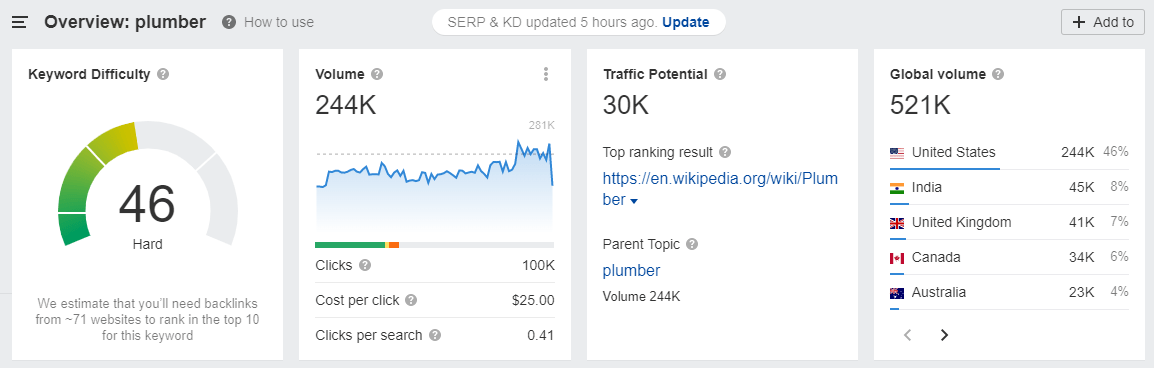1154x368 pixels.
Task: Click the Parent Topic help icon
Action: 692,244
